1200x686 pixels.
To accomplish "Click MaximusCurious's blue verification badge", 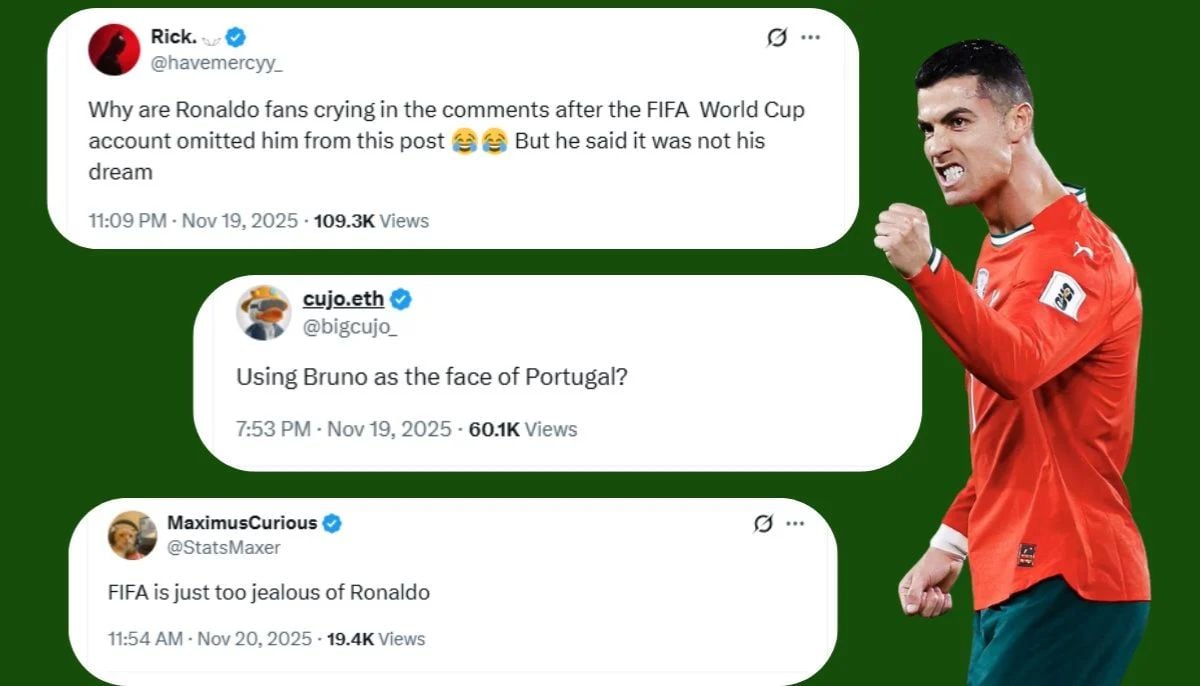I will (x=333, y=522).
